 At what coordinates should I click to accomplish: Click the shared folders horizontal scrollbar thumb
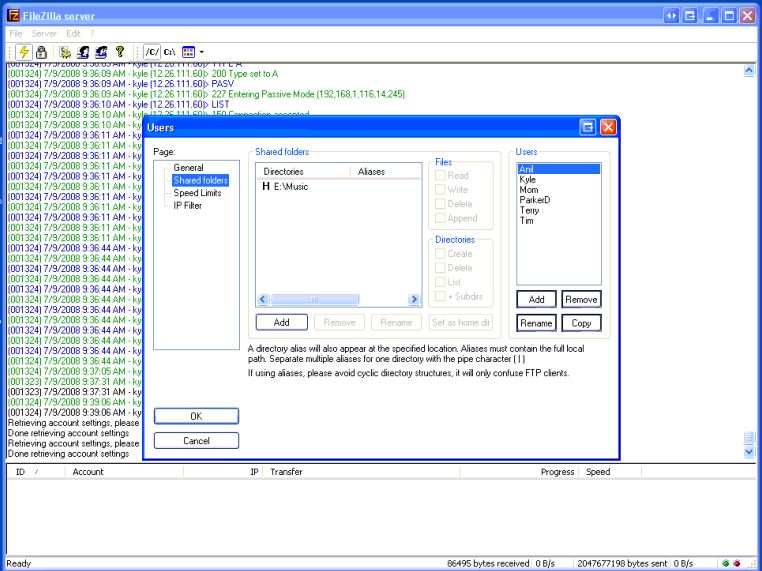point(315,299)
